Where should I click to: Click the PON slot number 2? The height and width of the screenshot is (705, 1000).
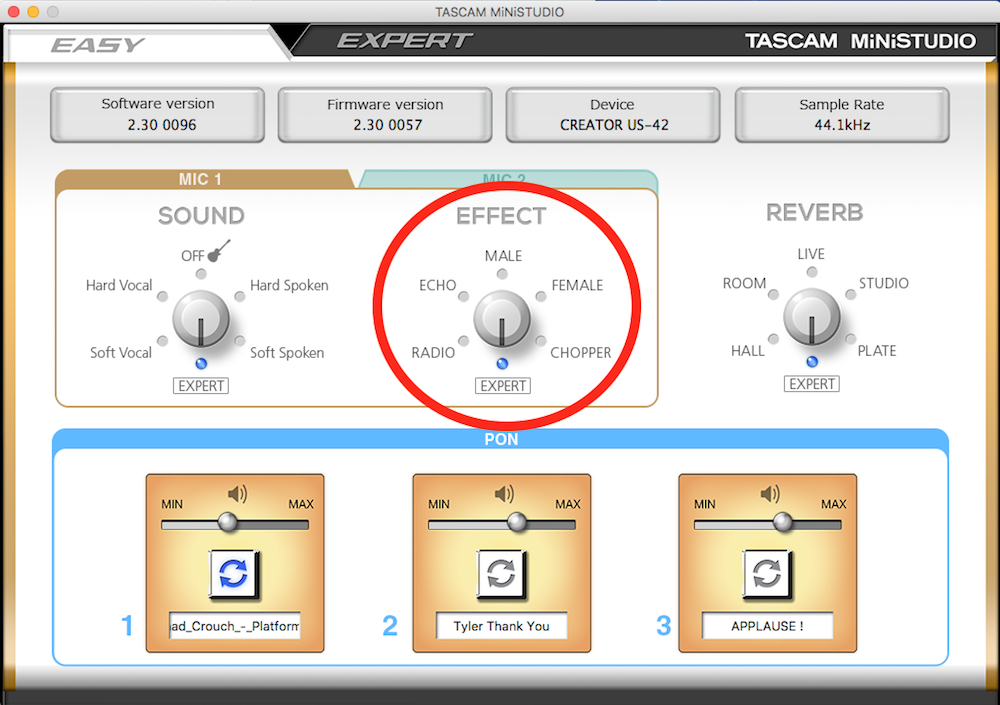pyautogui.click(x=390, y=626)
